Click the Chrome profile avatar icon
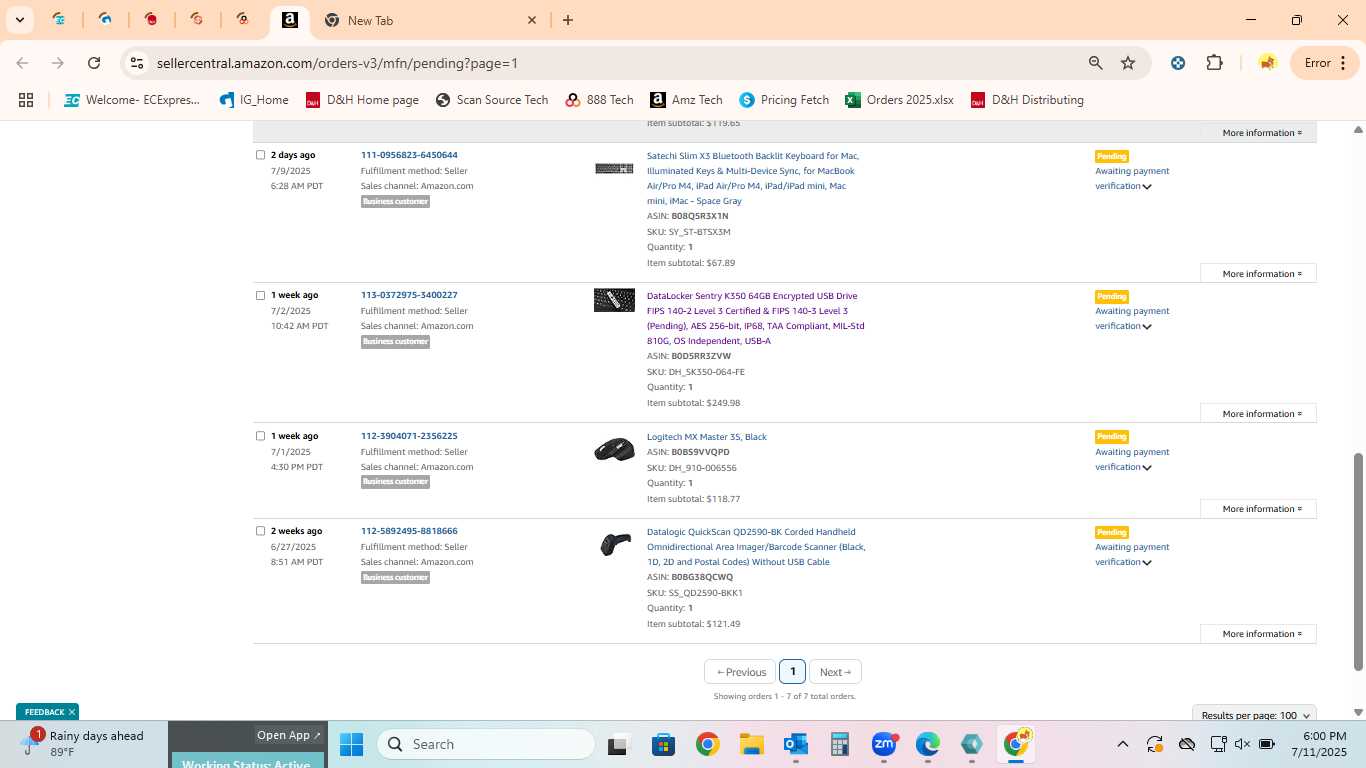Screen dimensions: 1366x768 click(1267, 63)
